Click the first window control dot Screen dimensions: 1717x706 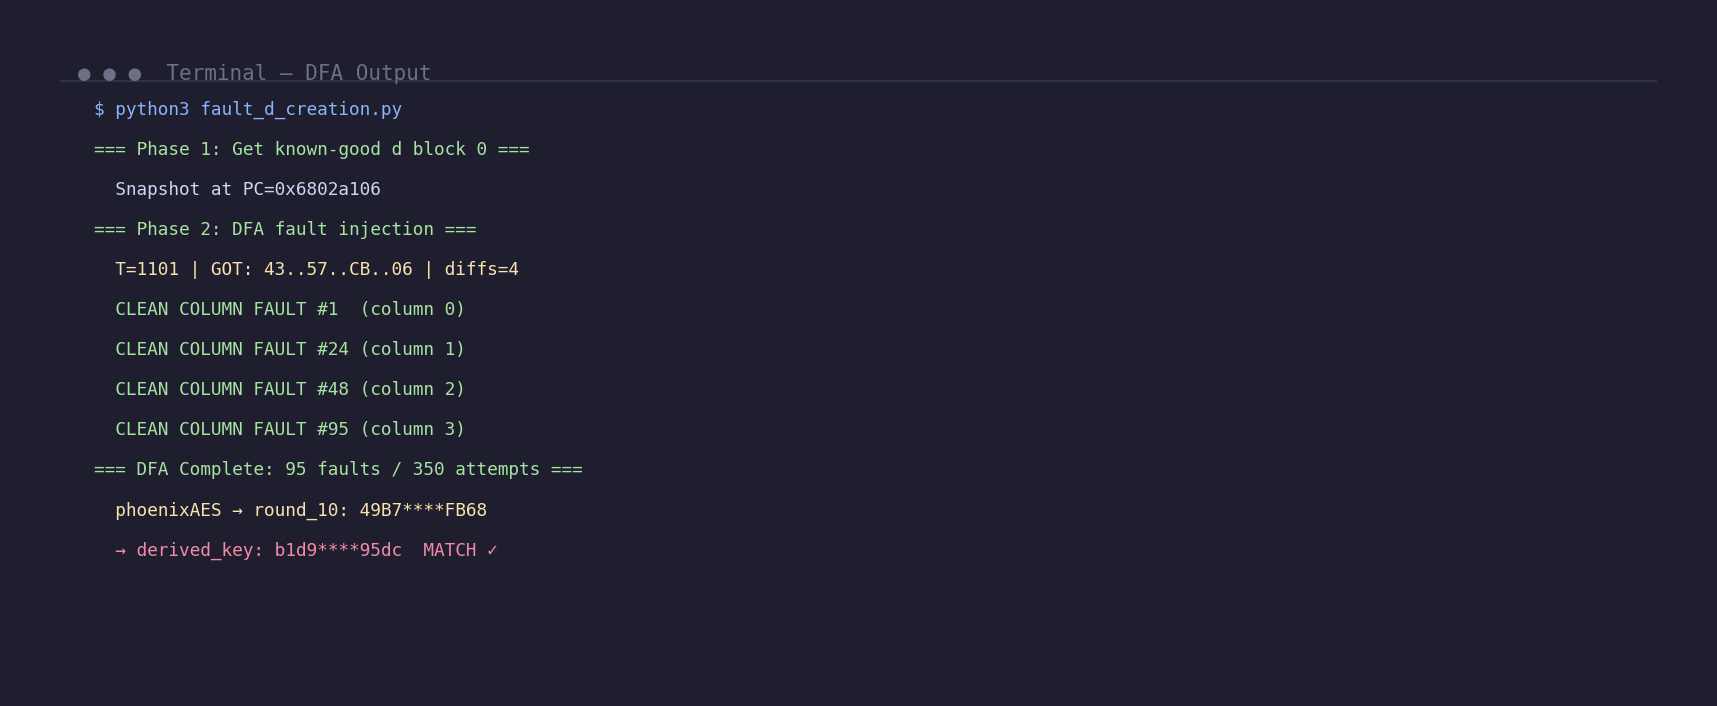coord(84,74)
